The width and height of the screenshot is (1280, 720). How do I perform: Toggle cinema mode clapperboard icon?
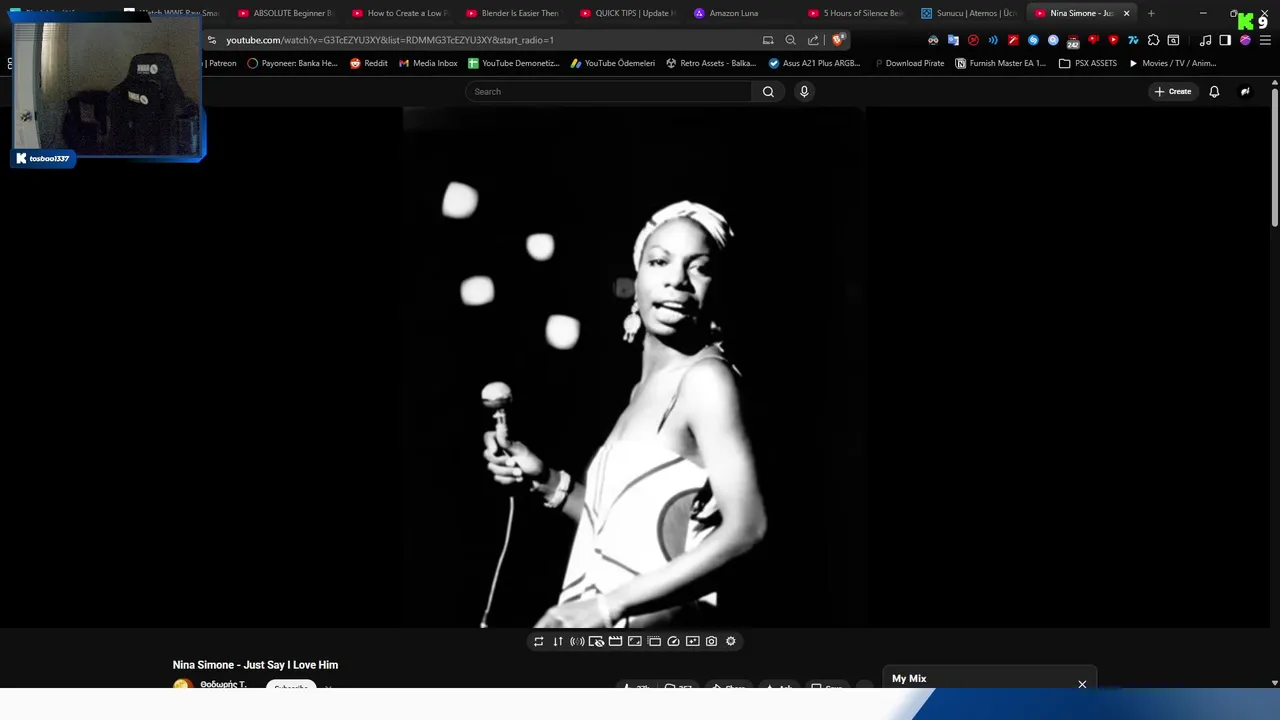615,641
